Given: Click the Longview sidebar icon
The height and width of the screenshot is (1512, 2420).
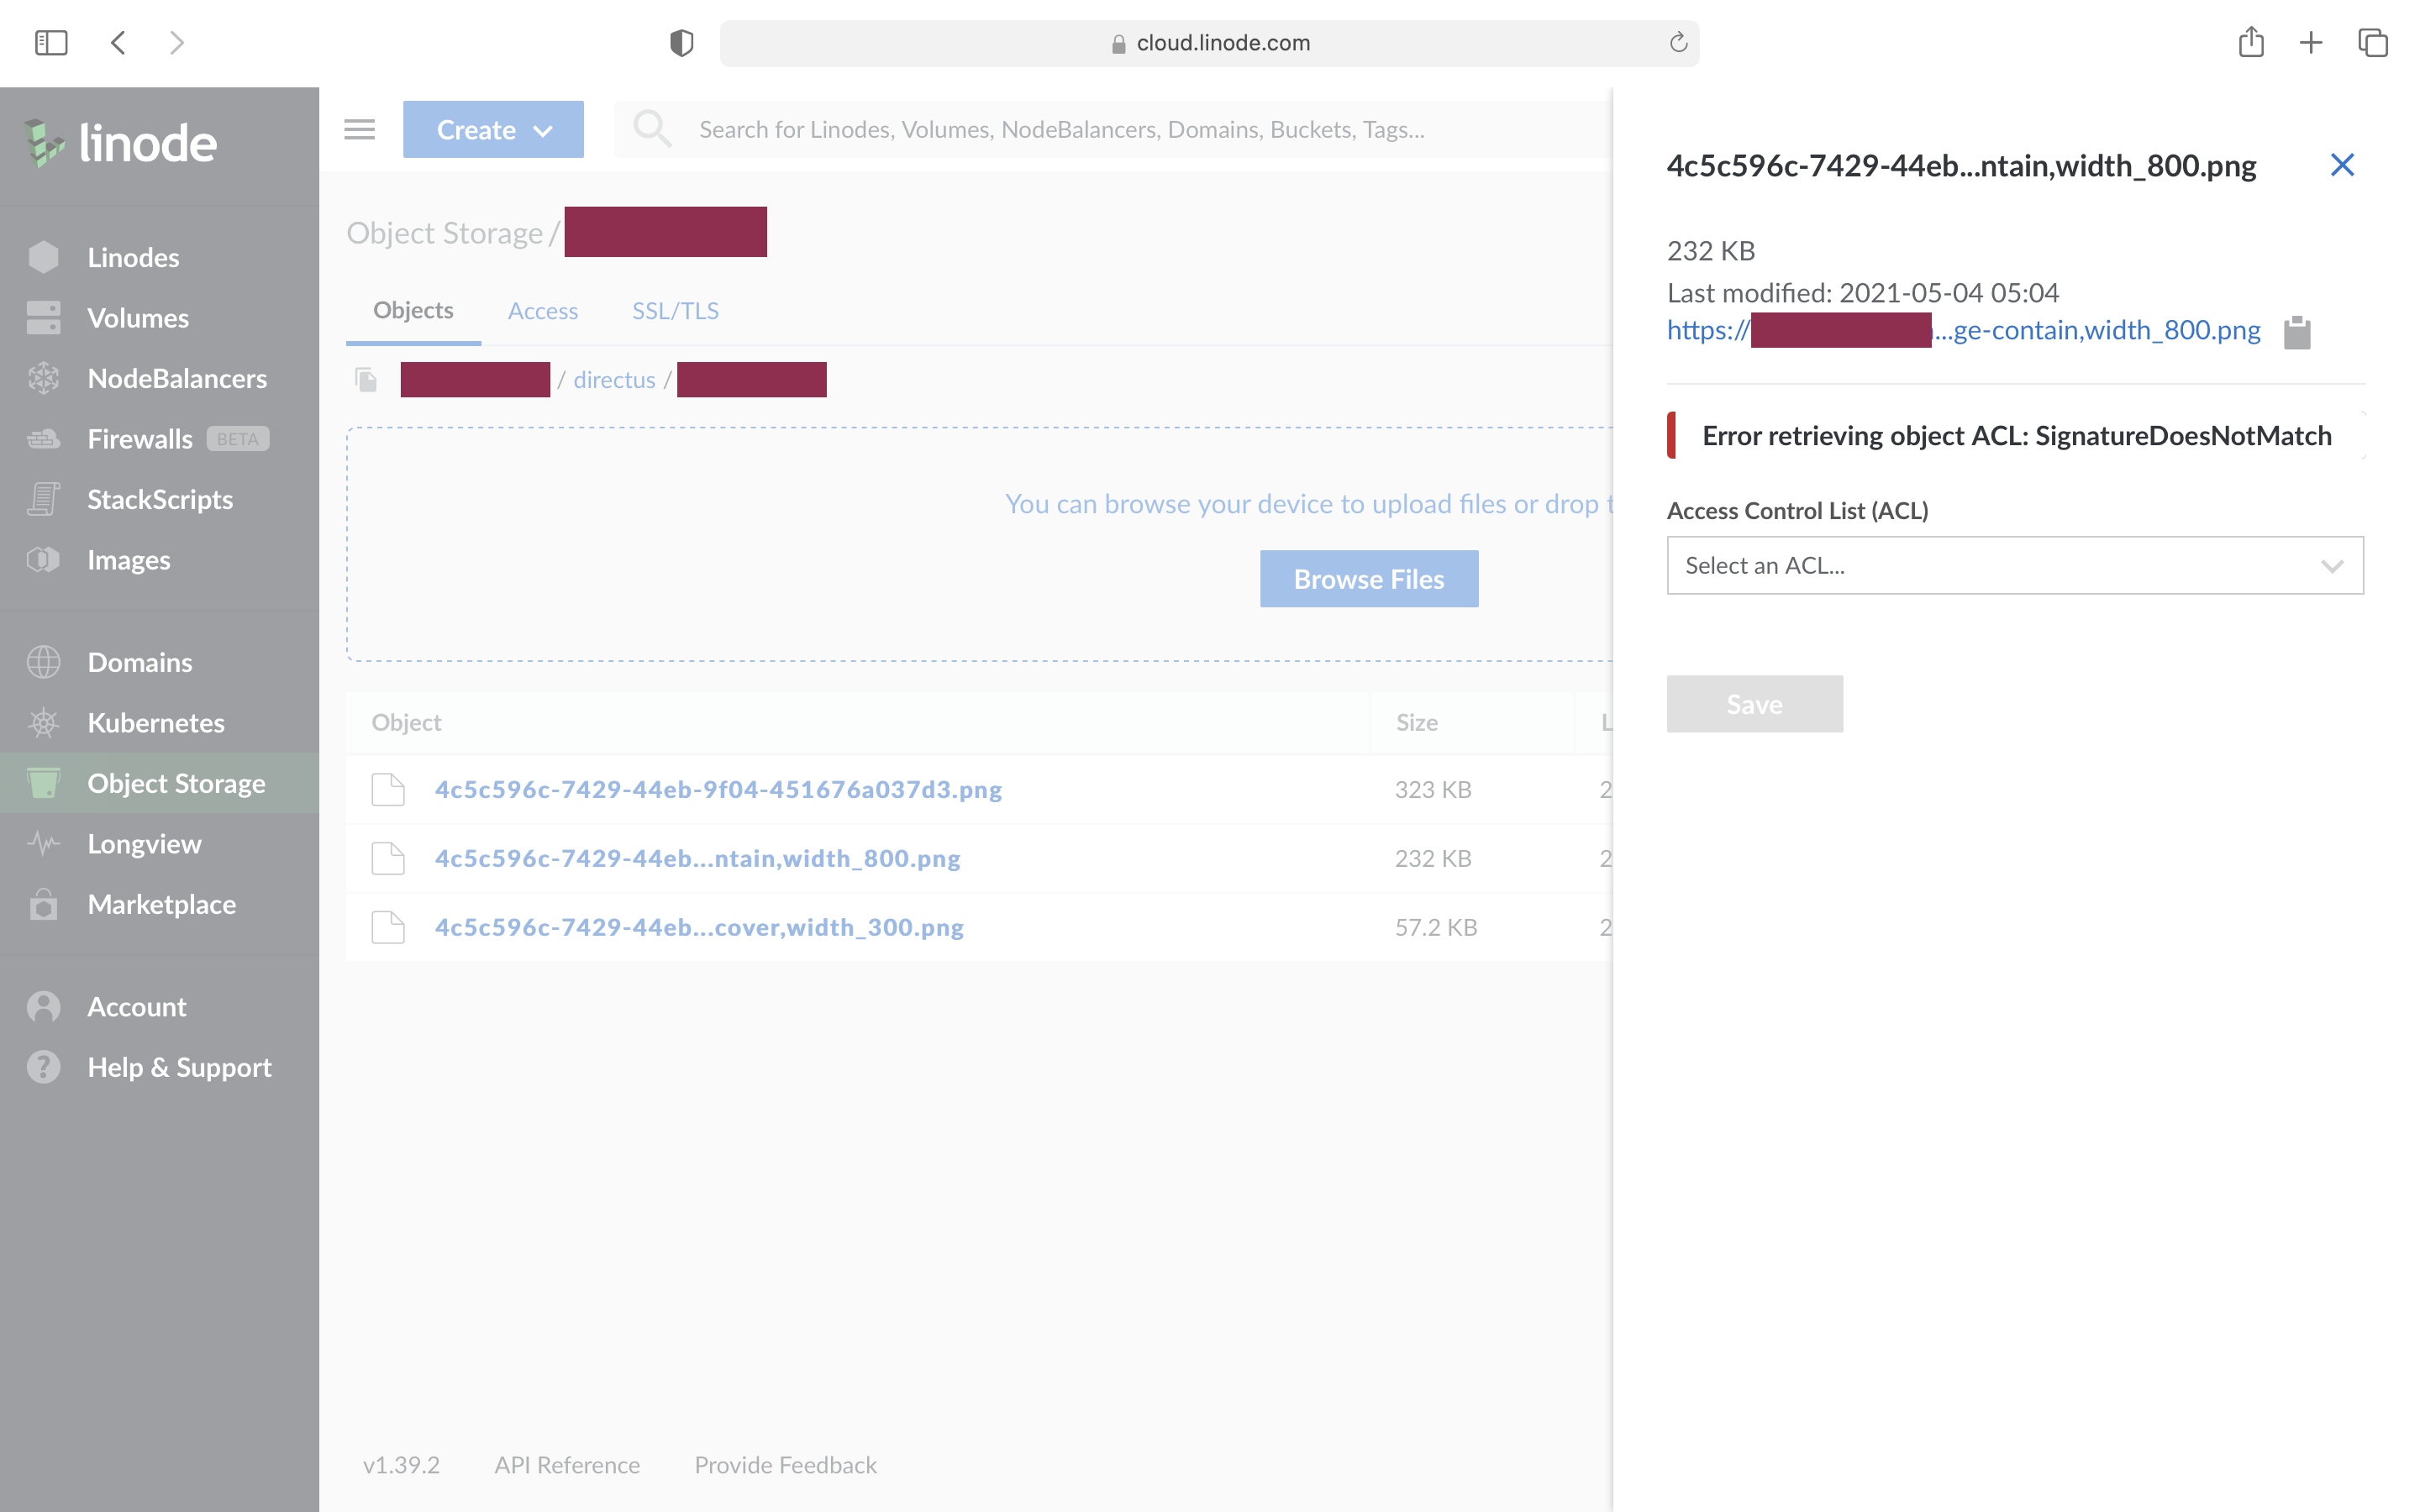Looking at the screenshot, I should 43,844.
